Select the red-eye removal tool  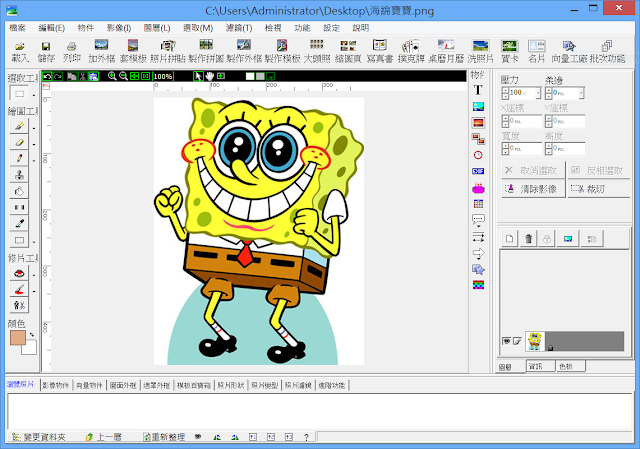[x=19, y=273]
